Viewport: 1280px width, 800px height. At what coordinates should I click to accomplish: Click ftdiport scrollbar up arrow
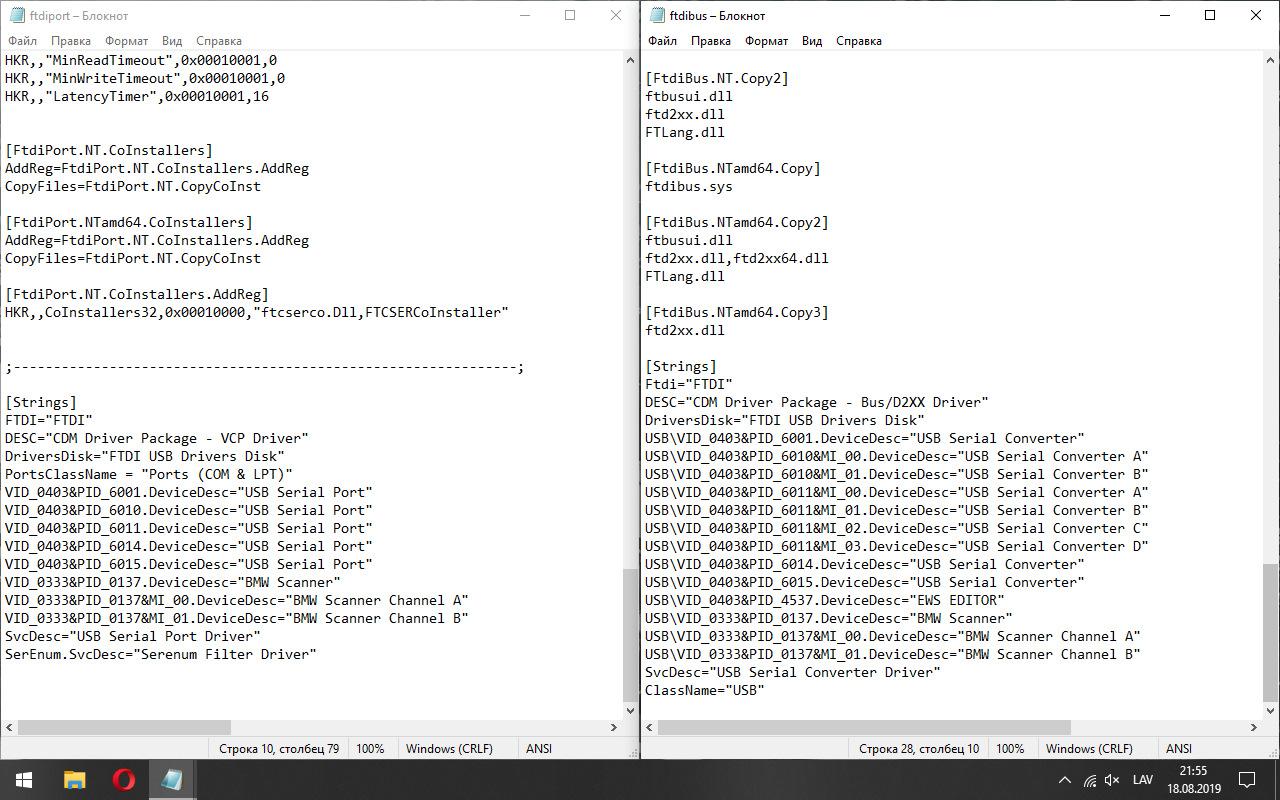[x=630, y=59]
